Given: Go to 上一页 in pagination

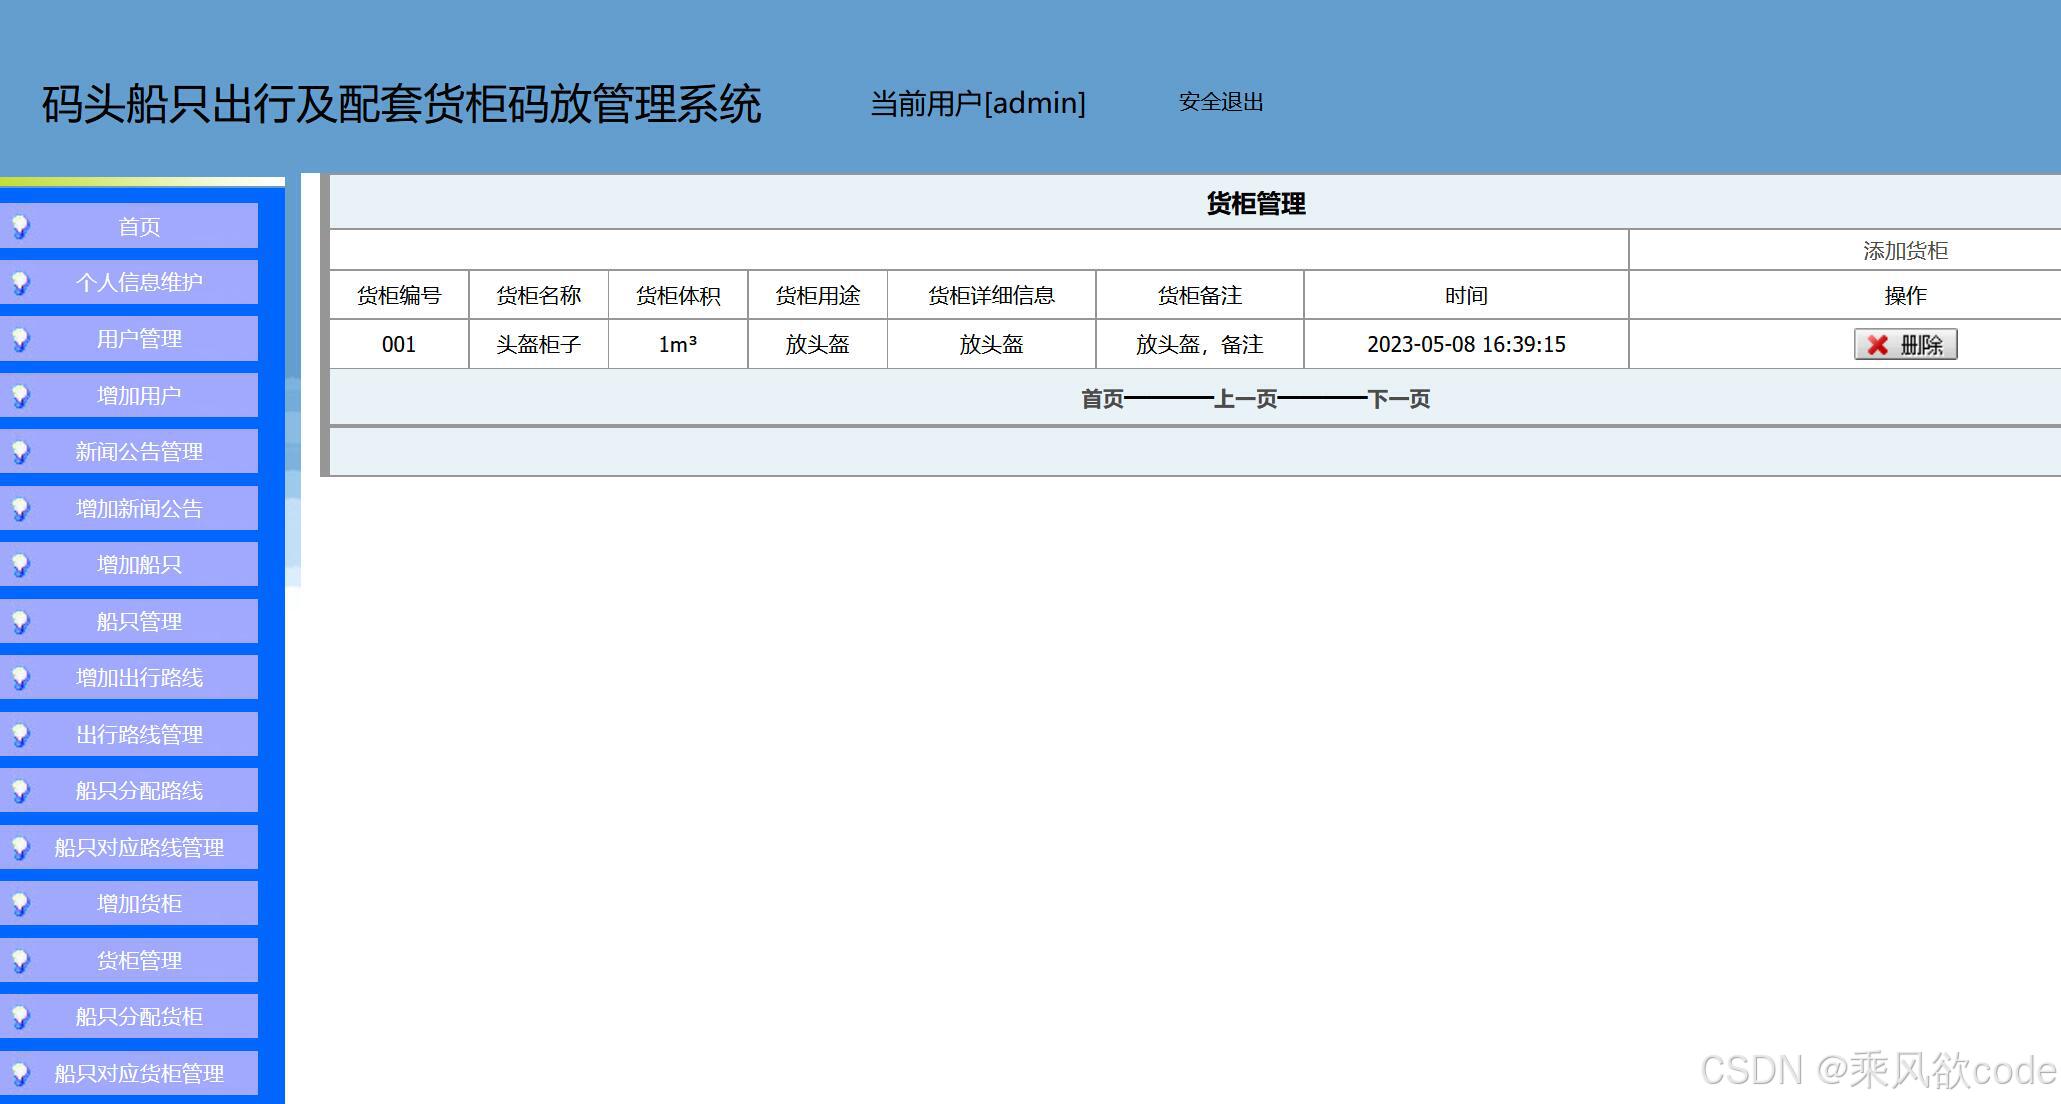Looking at the screenshot, I should [x=1249, y=398].
